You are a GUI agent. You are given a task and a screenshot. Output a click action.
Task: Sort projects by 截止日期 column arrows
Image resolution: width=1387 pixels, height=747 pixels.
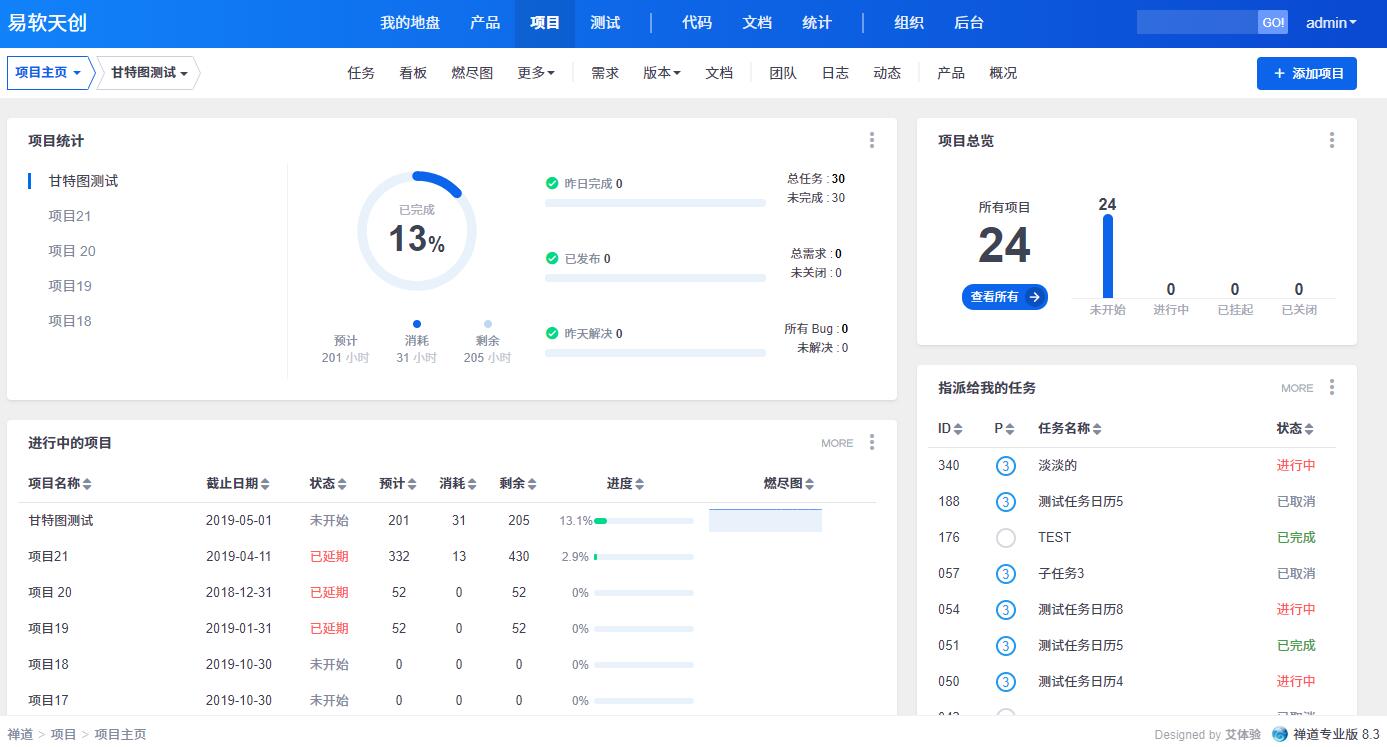point(265,484)
